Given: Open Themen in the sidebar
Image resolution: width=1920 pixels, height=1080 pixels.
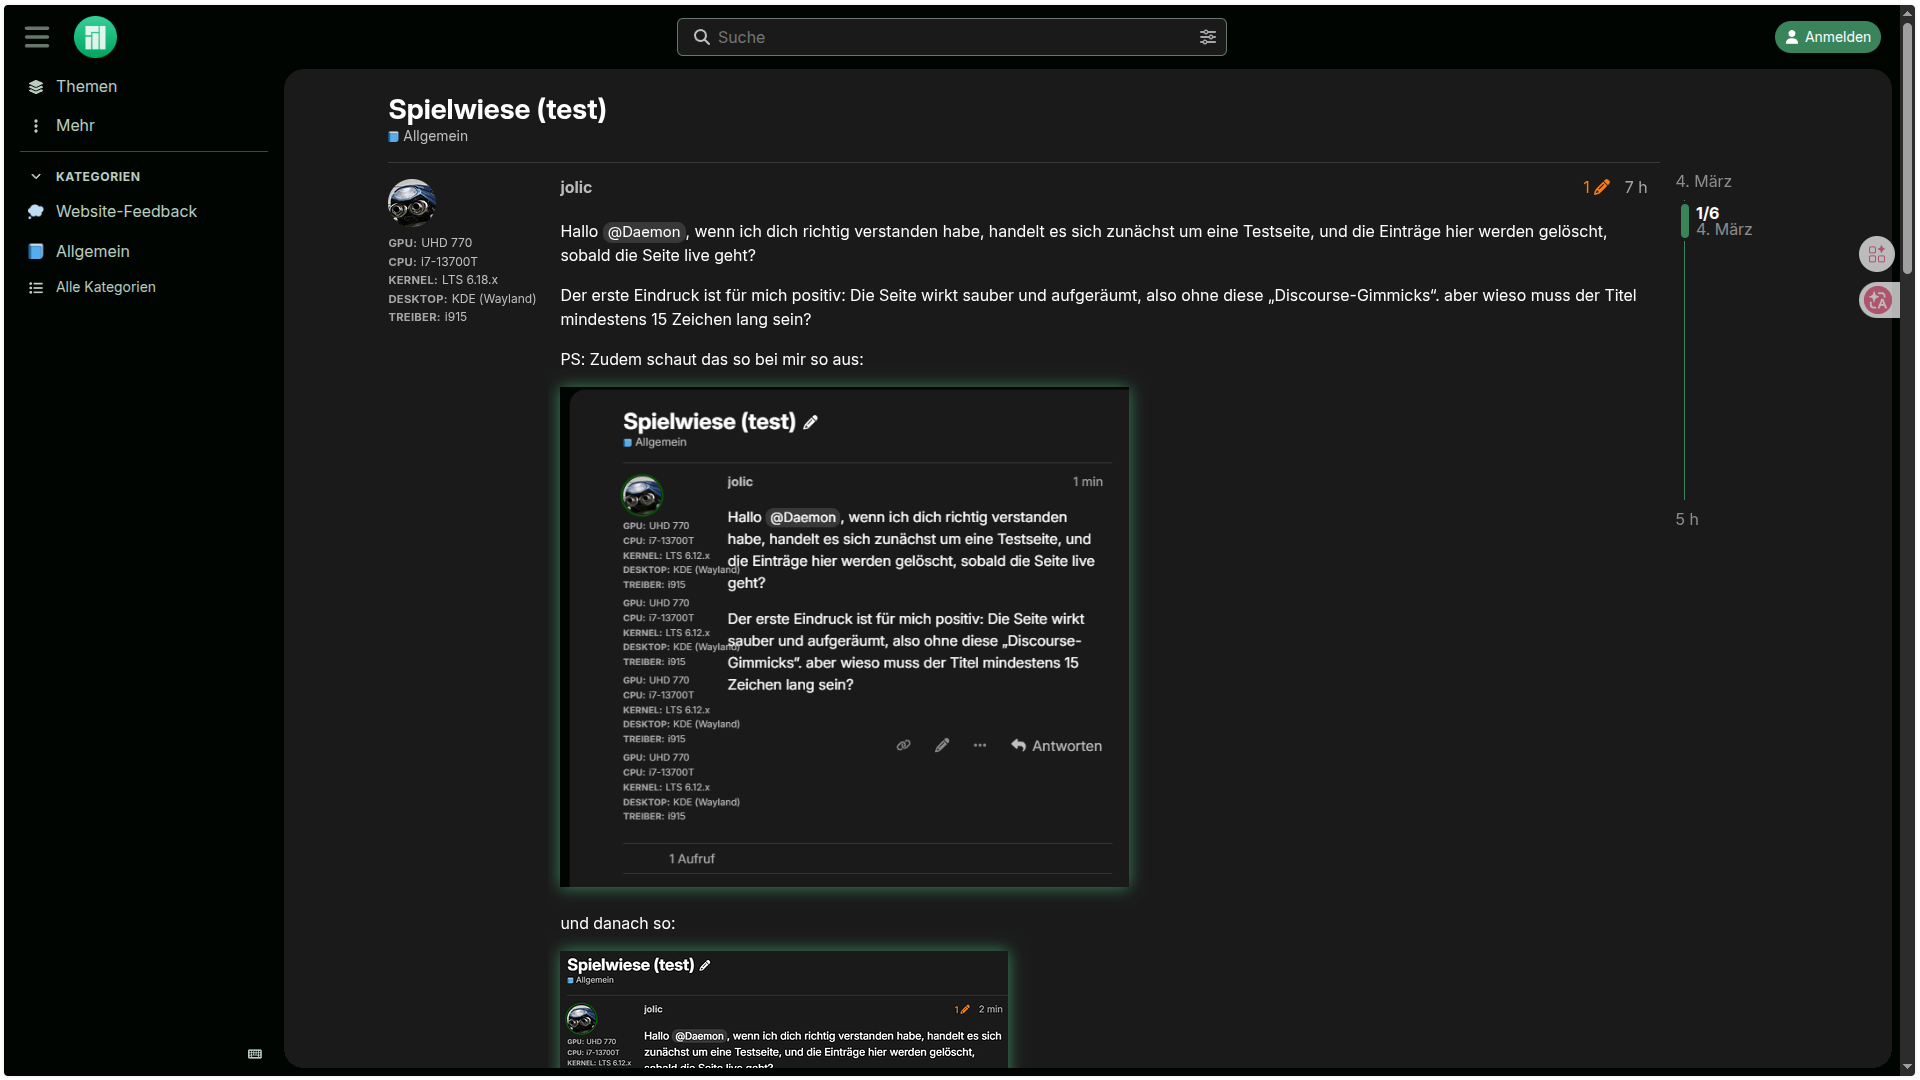Looking at the screenshot, I should click(85, 86).
